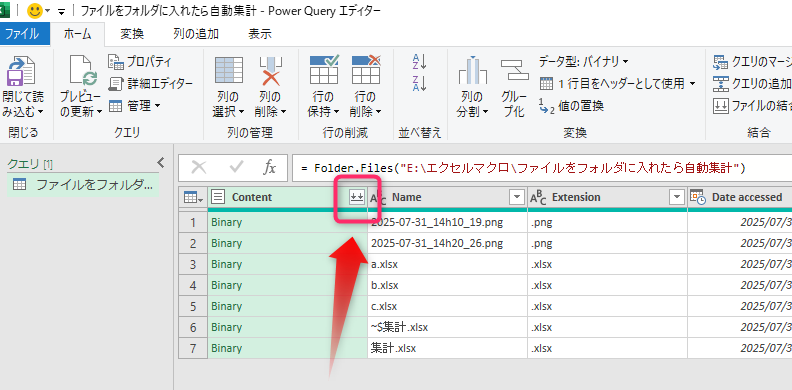Click into the Folder.Files formula bar

542,168
